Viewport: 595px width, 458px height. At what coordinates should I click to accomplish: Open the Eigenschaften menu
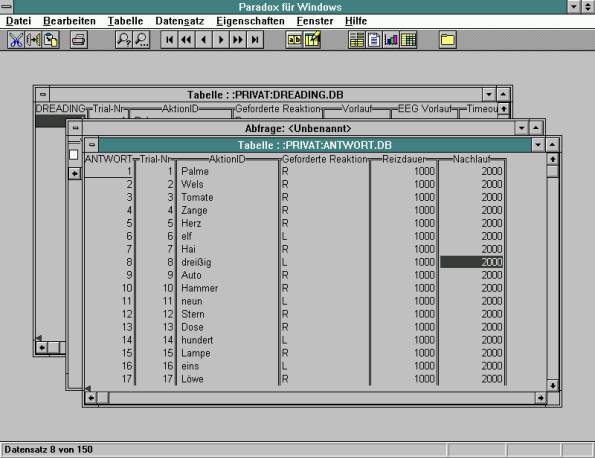(x=250, y=21)
